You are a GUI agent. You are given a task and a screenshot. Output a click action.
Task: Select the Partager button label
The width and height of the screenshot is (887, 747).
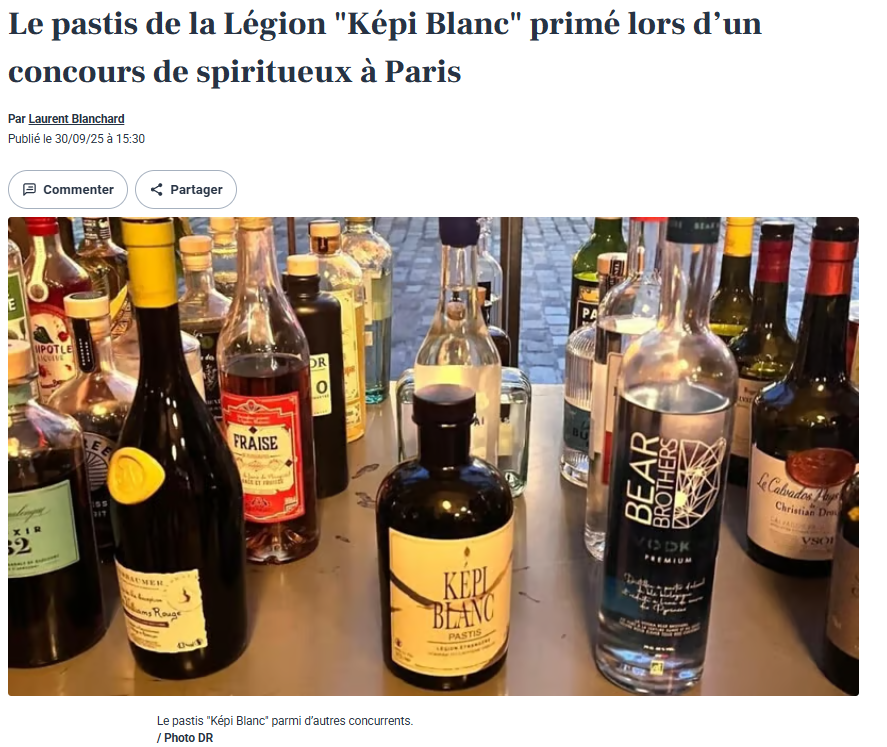(196, 189)
